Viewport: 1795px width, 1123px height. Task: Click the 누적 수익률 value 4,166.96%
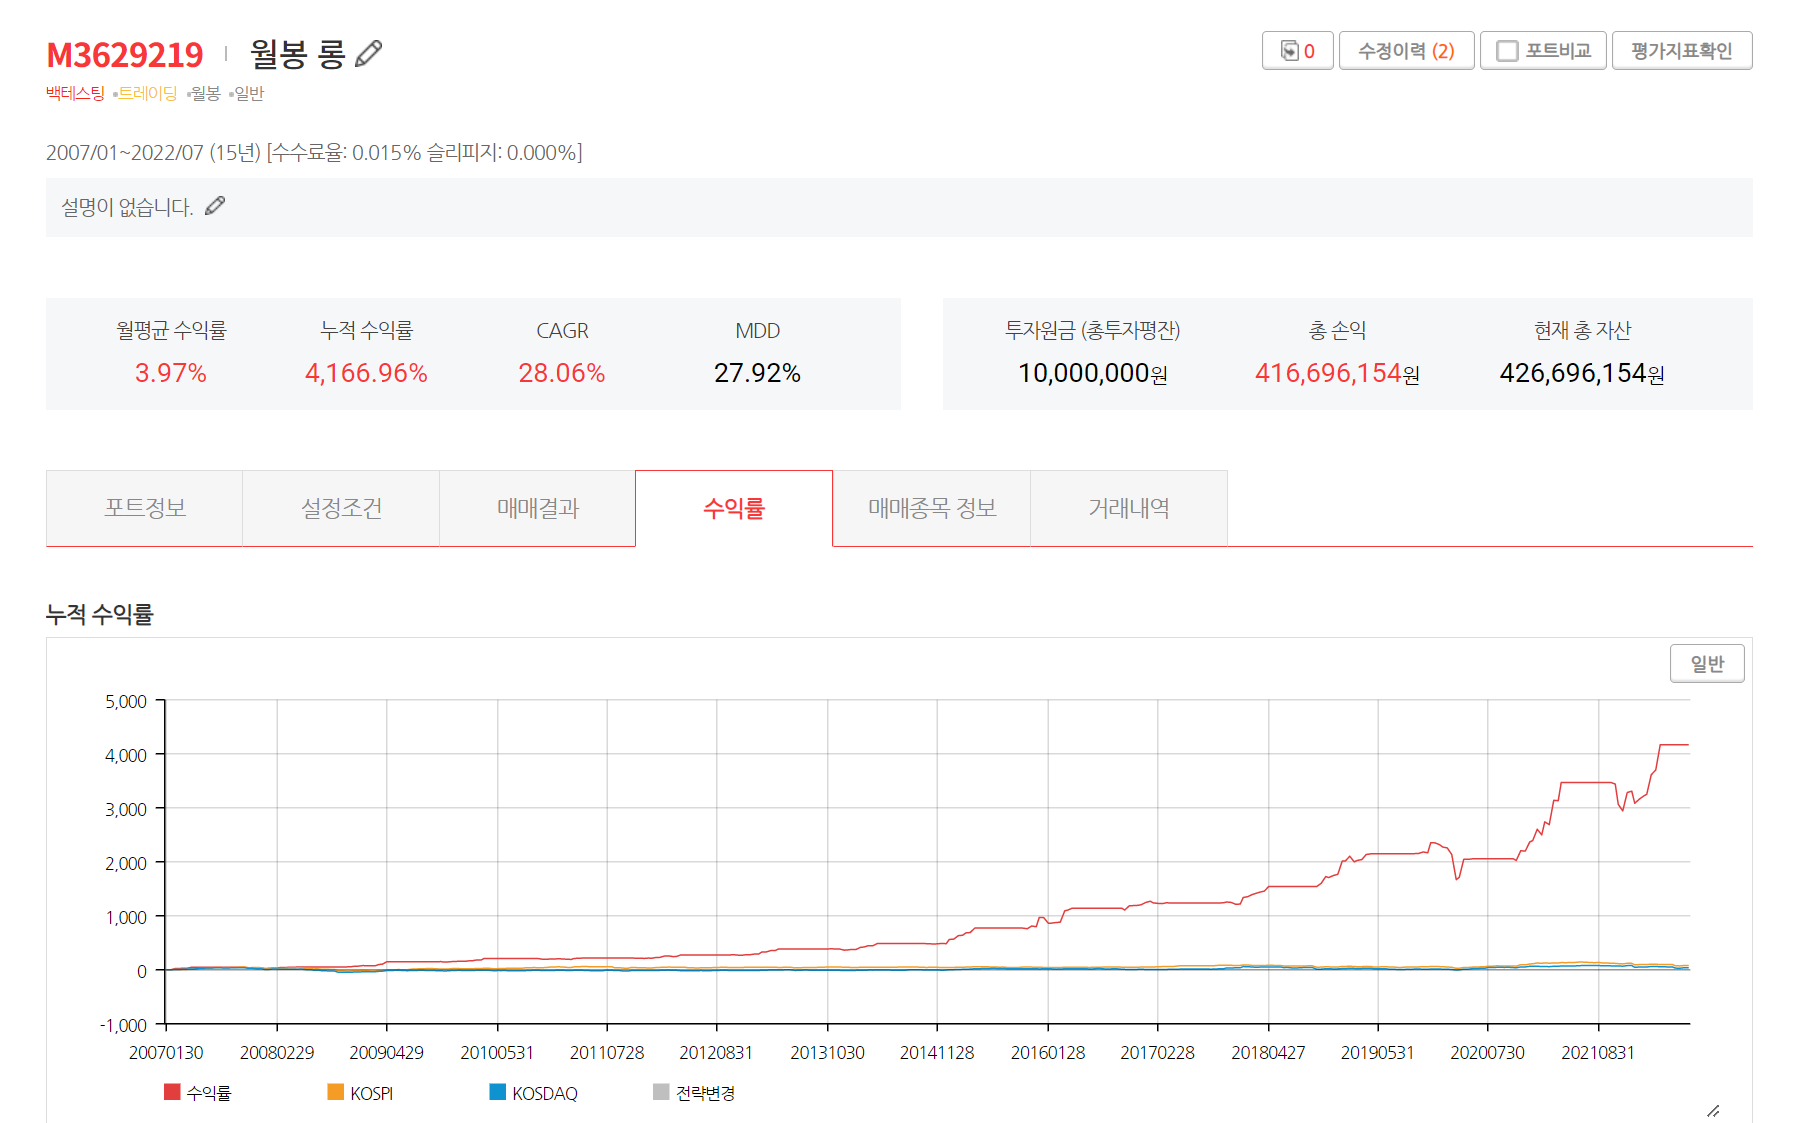click(366, 373)
